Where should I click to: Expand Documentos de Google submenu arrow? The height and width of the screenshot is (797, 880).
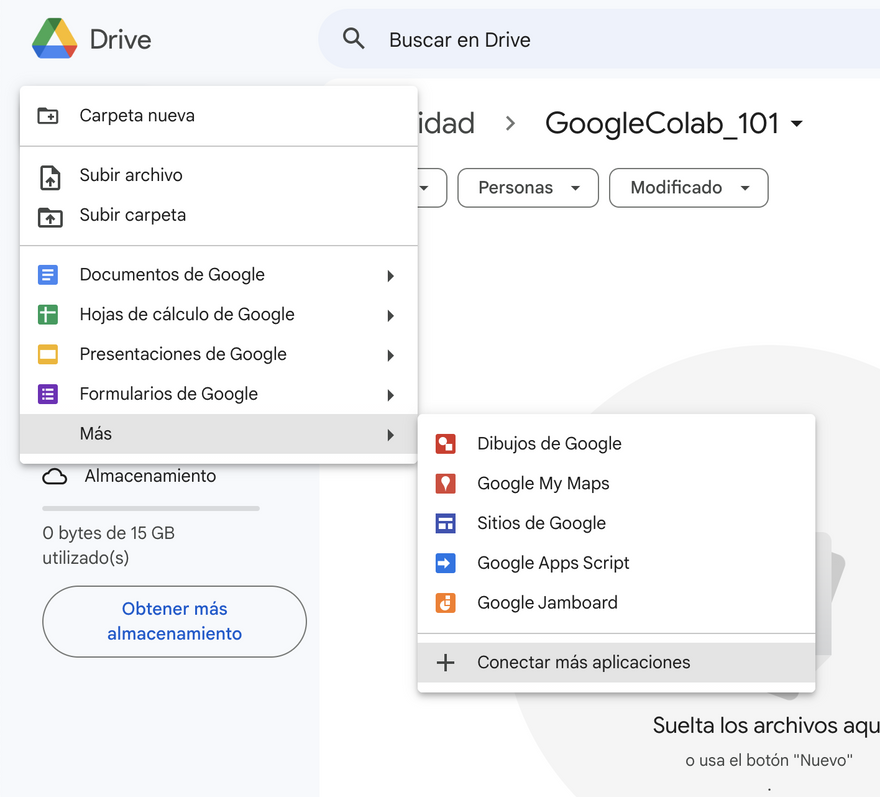point(391,276)
